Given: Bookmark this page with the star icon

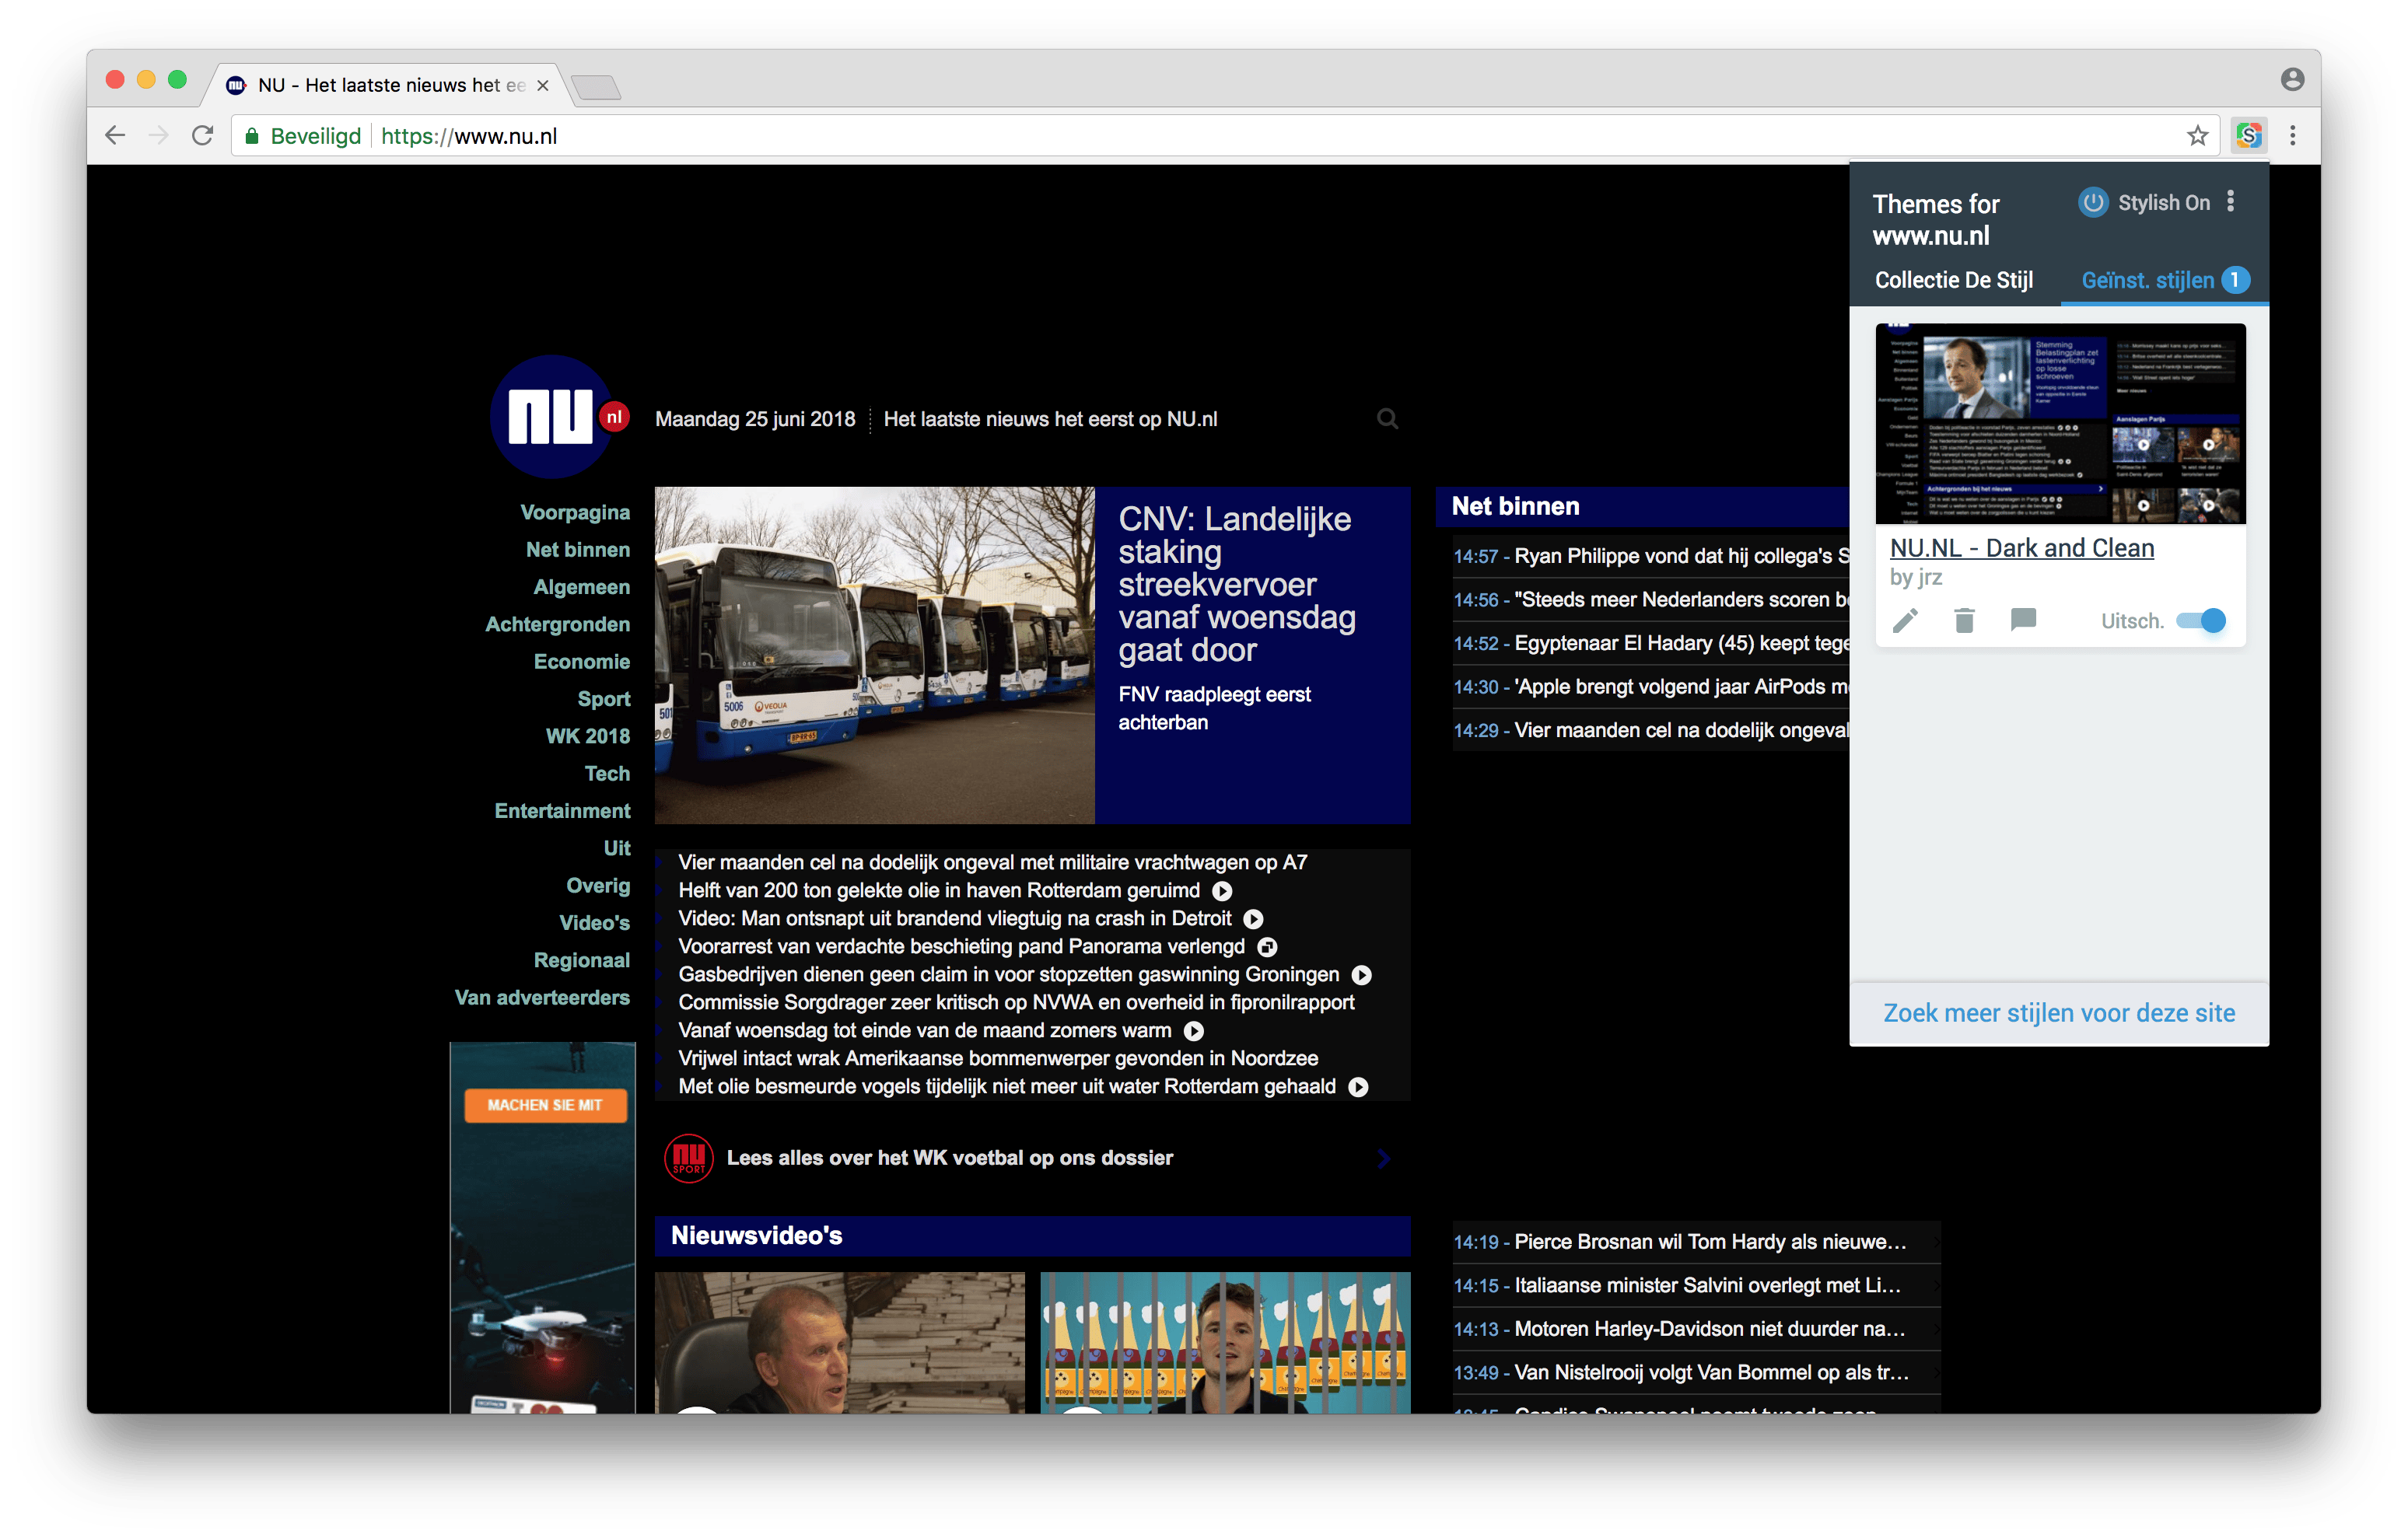Looking at the screenshot, I should click(2197, 136).
